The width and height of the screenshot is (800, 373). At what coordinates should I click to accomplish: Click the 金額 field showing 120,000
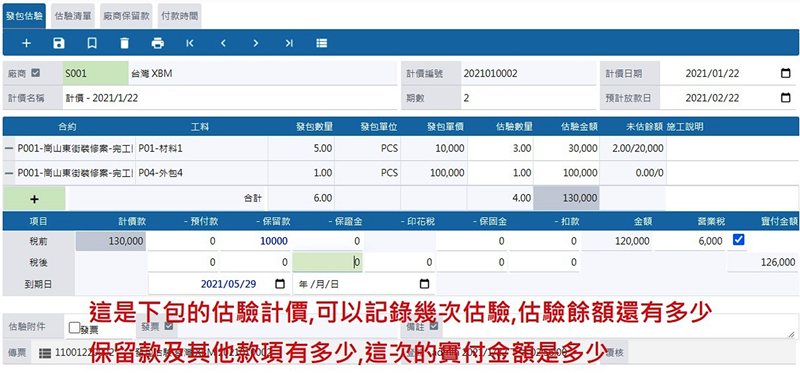click(617, 241)
